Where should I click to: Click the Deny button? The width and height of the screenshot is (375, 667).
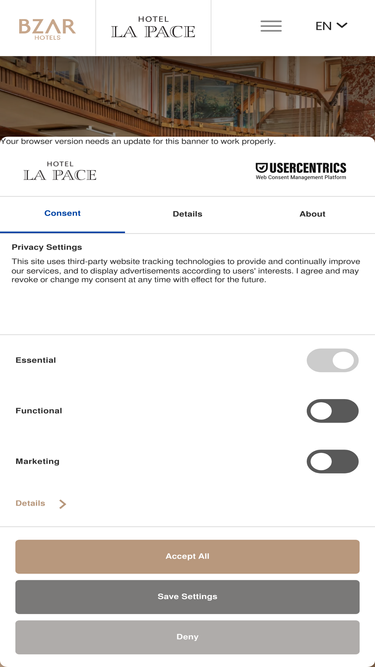[188, 637]
